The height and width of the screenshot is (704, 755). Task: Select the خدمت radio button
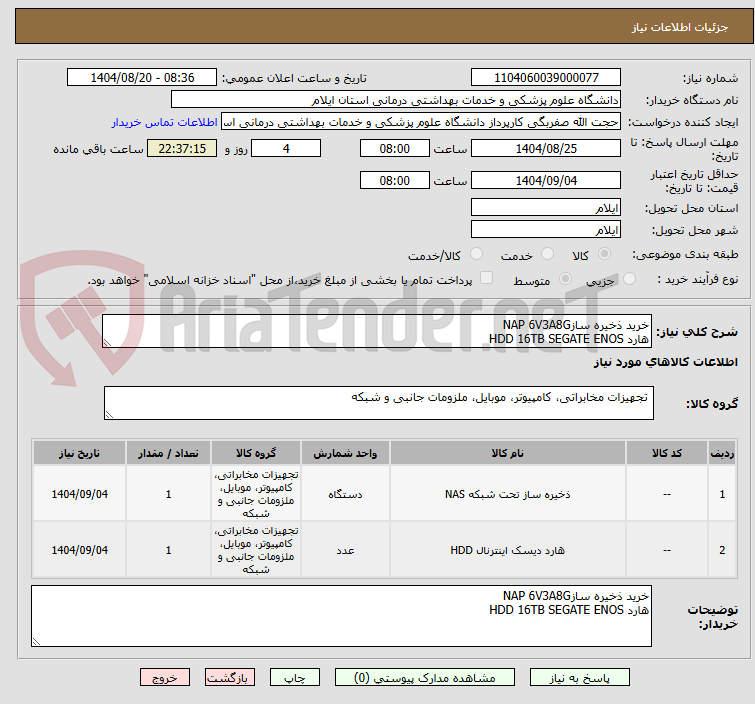click(x=547, y=254)
